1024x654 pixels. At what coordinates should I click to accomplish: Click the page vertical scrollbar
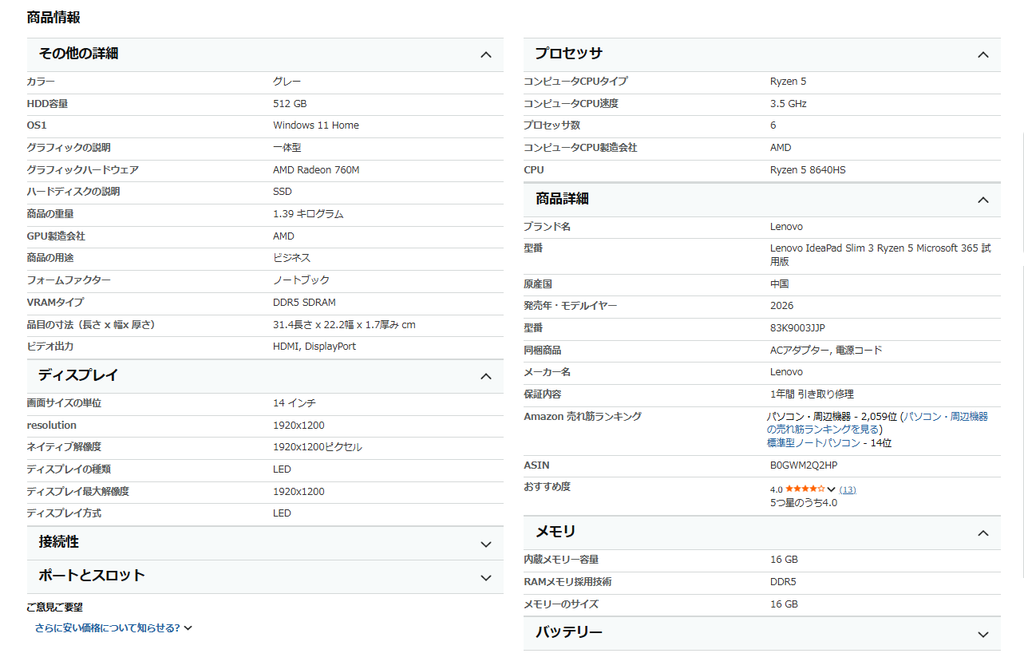(1021, 353)
